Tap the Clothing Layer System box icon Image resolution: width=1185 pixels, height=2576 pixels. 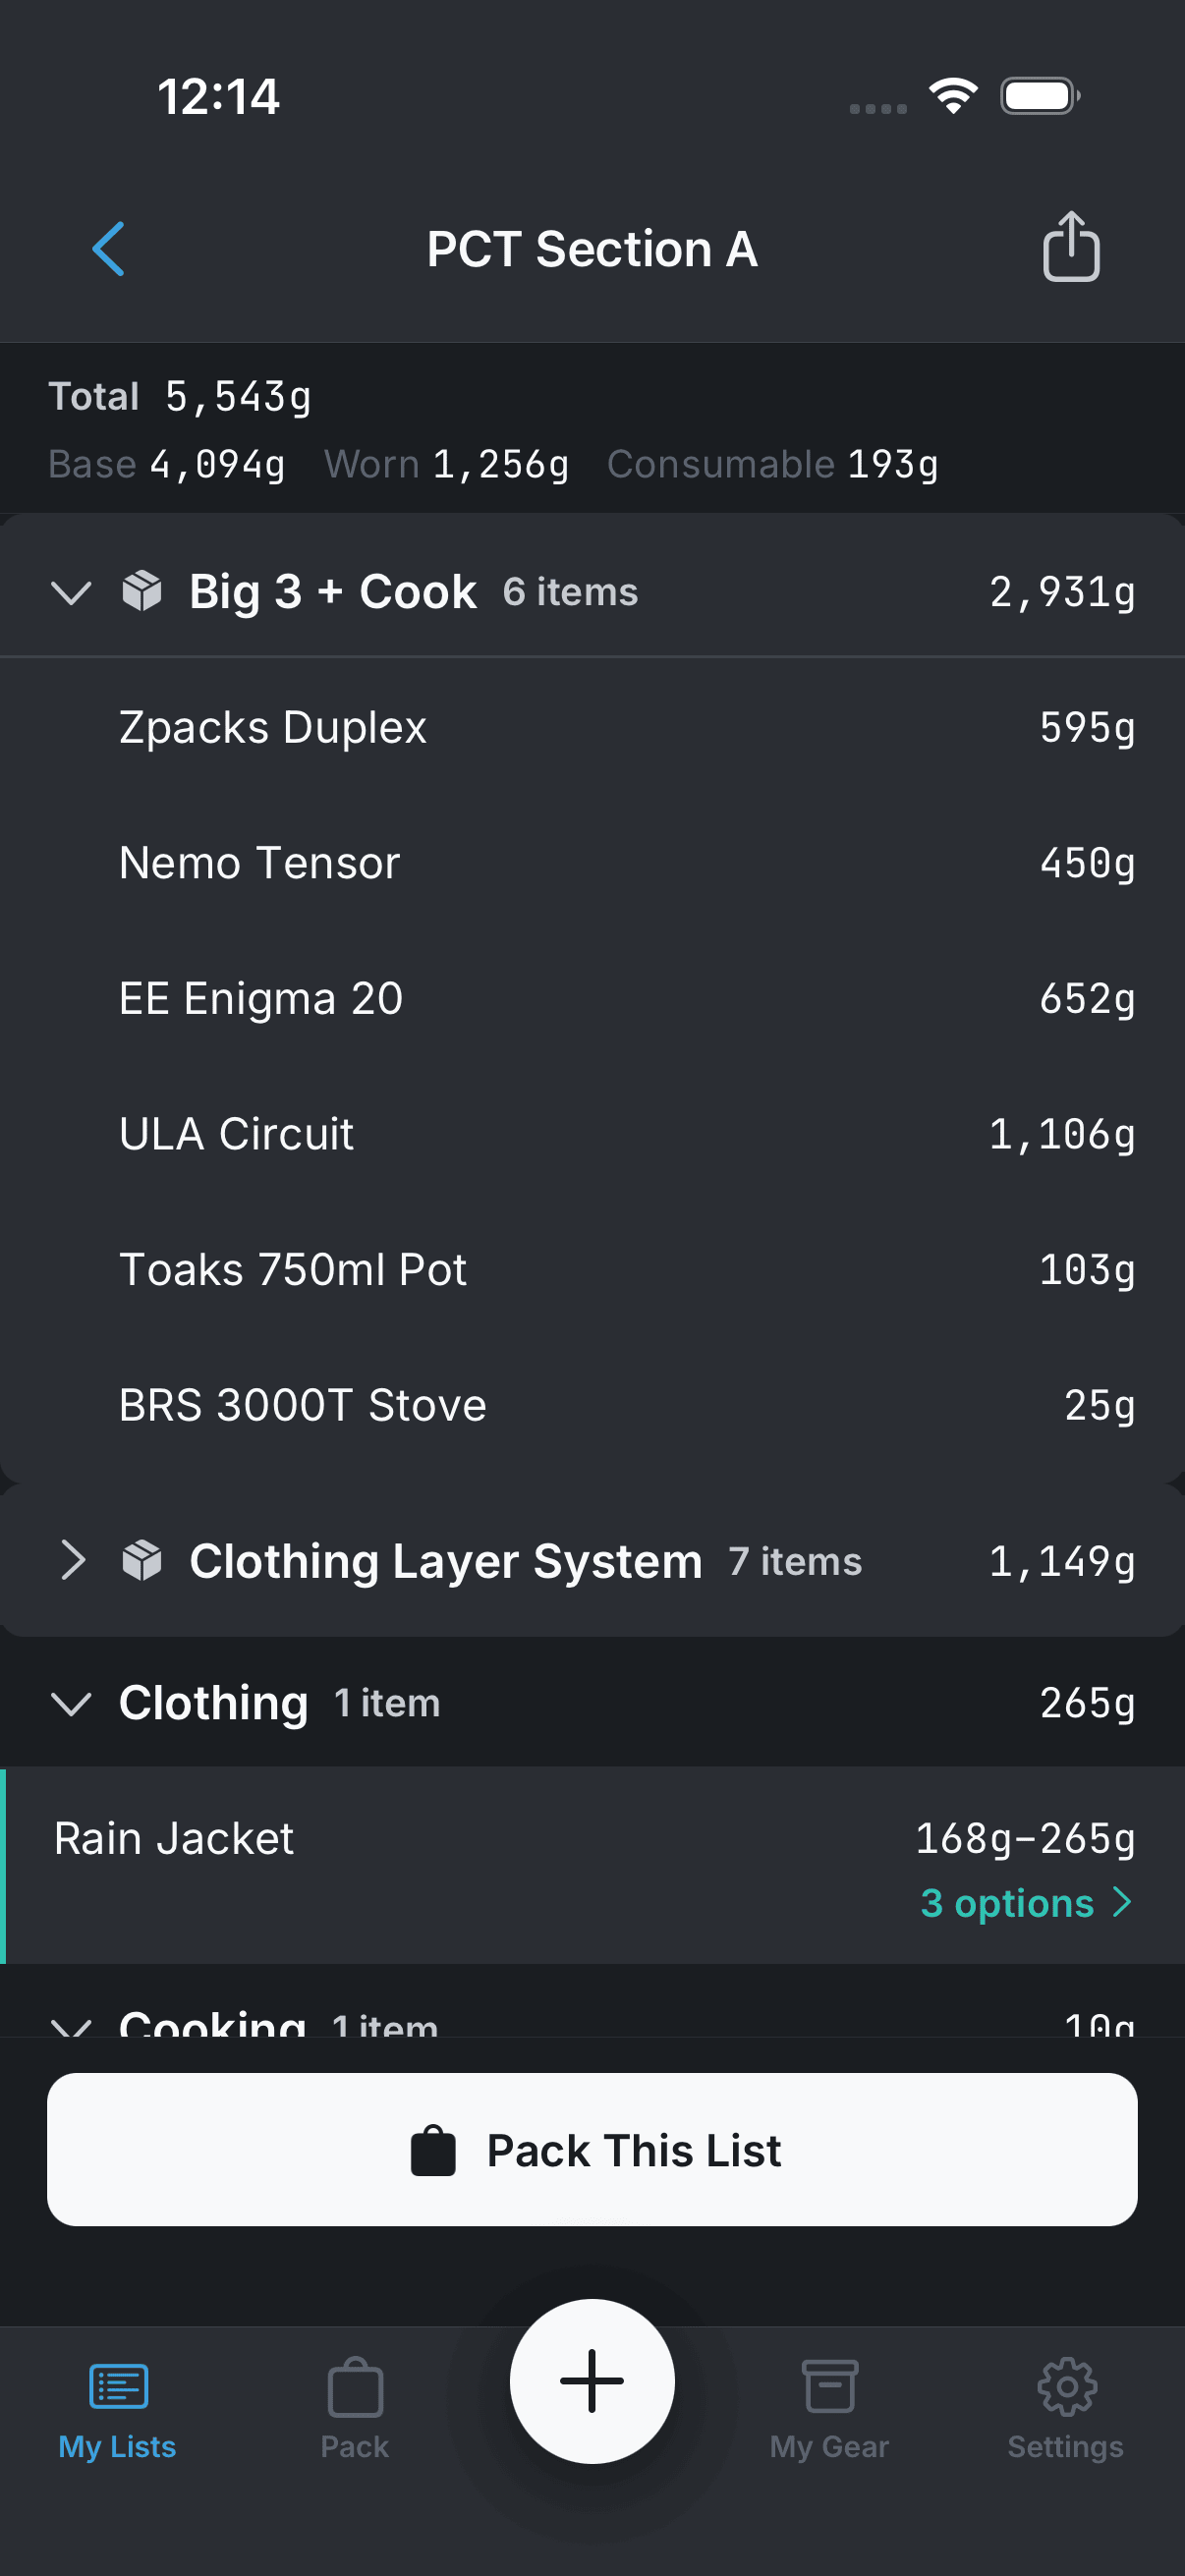[142, 1561]
